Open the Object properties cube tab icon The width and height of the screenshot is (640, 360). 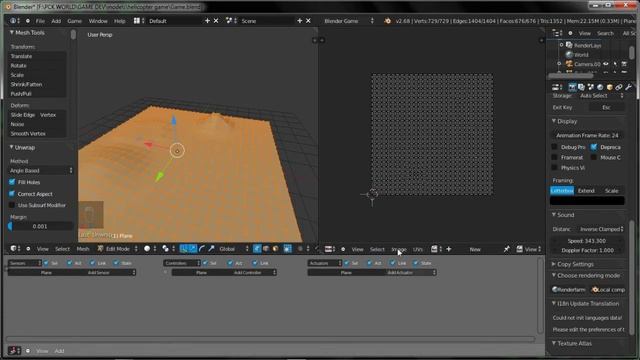coord(609,87)
